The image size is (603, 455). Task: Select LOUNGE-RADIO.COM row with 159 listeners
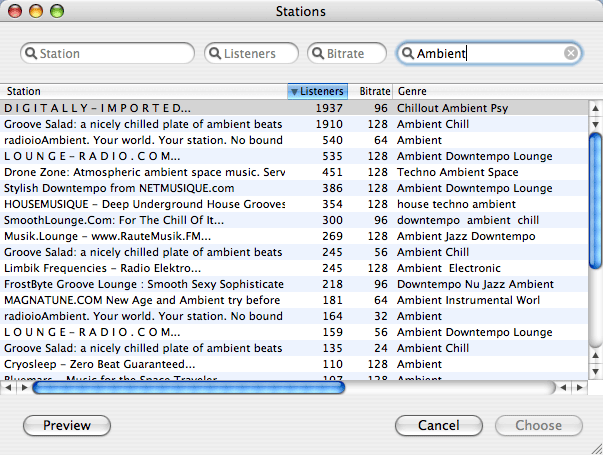tap(294, 332)
